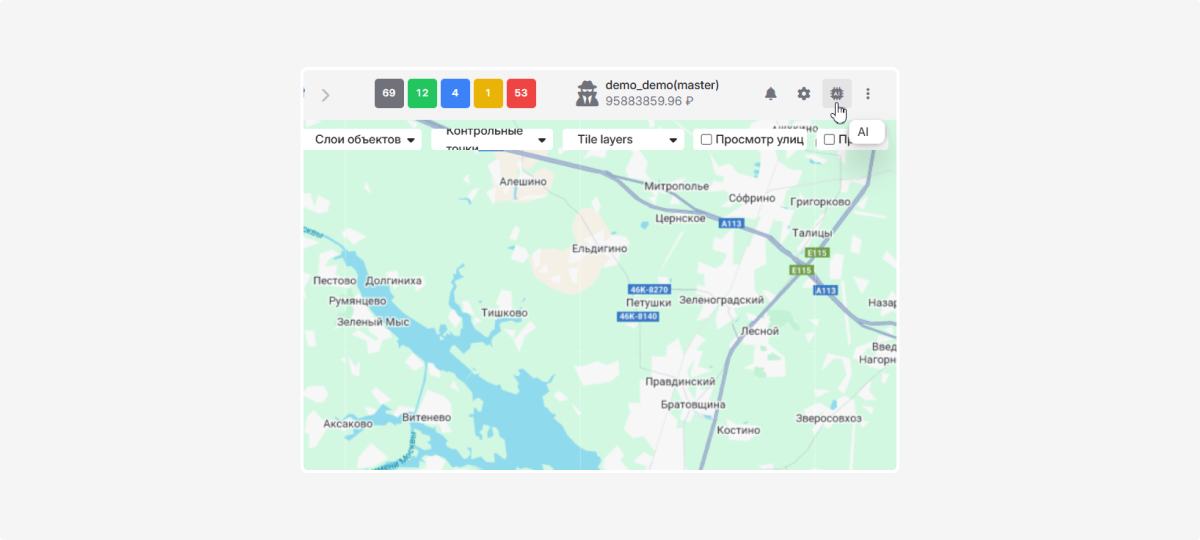
Task: Click the A113 road marker near Софрино
Action: 732,224
